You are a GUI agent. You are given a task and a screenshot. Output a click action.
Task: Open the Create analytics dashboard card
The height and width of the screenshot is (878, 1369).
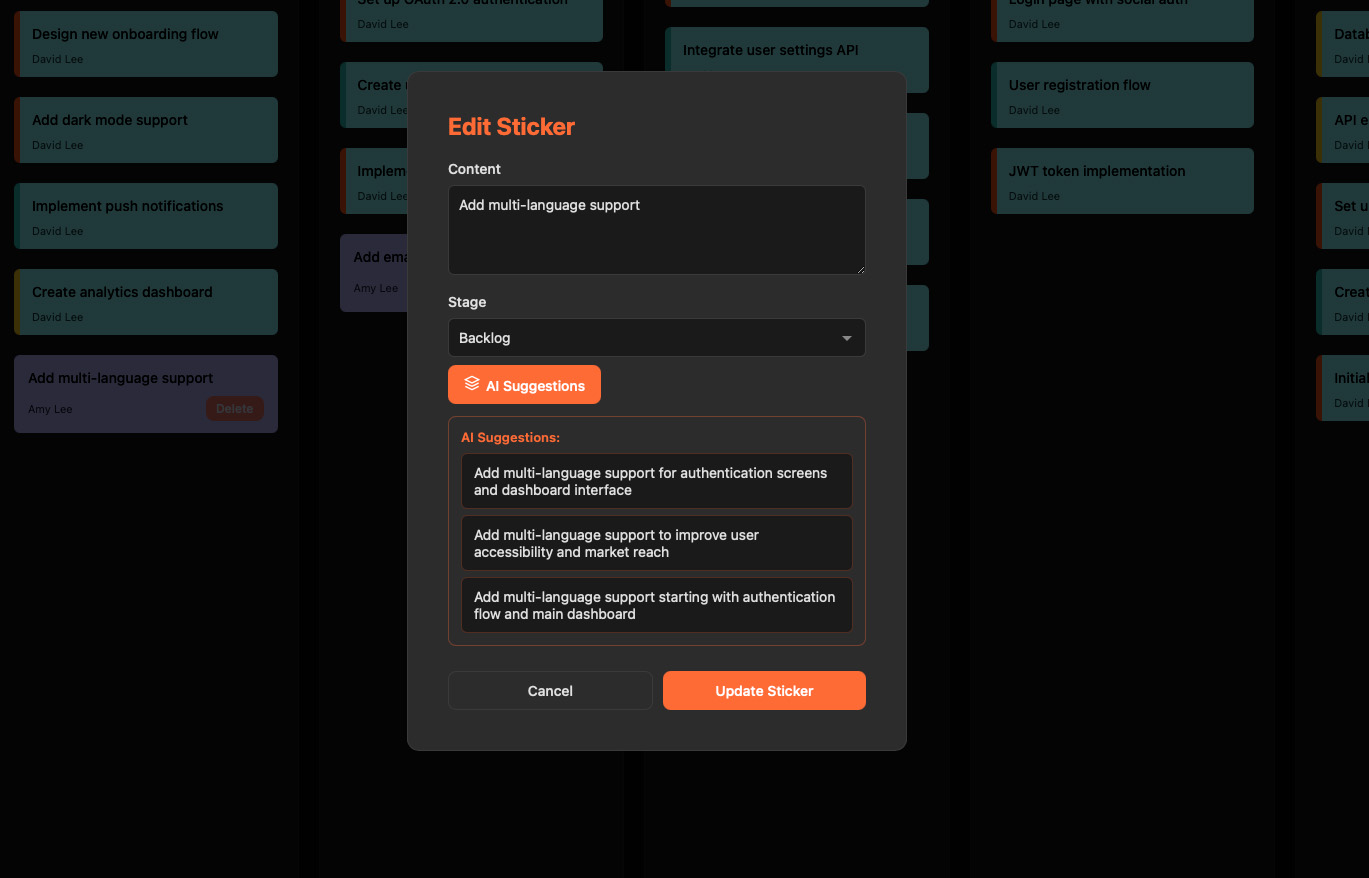(x=145, y=301)
